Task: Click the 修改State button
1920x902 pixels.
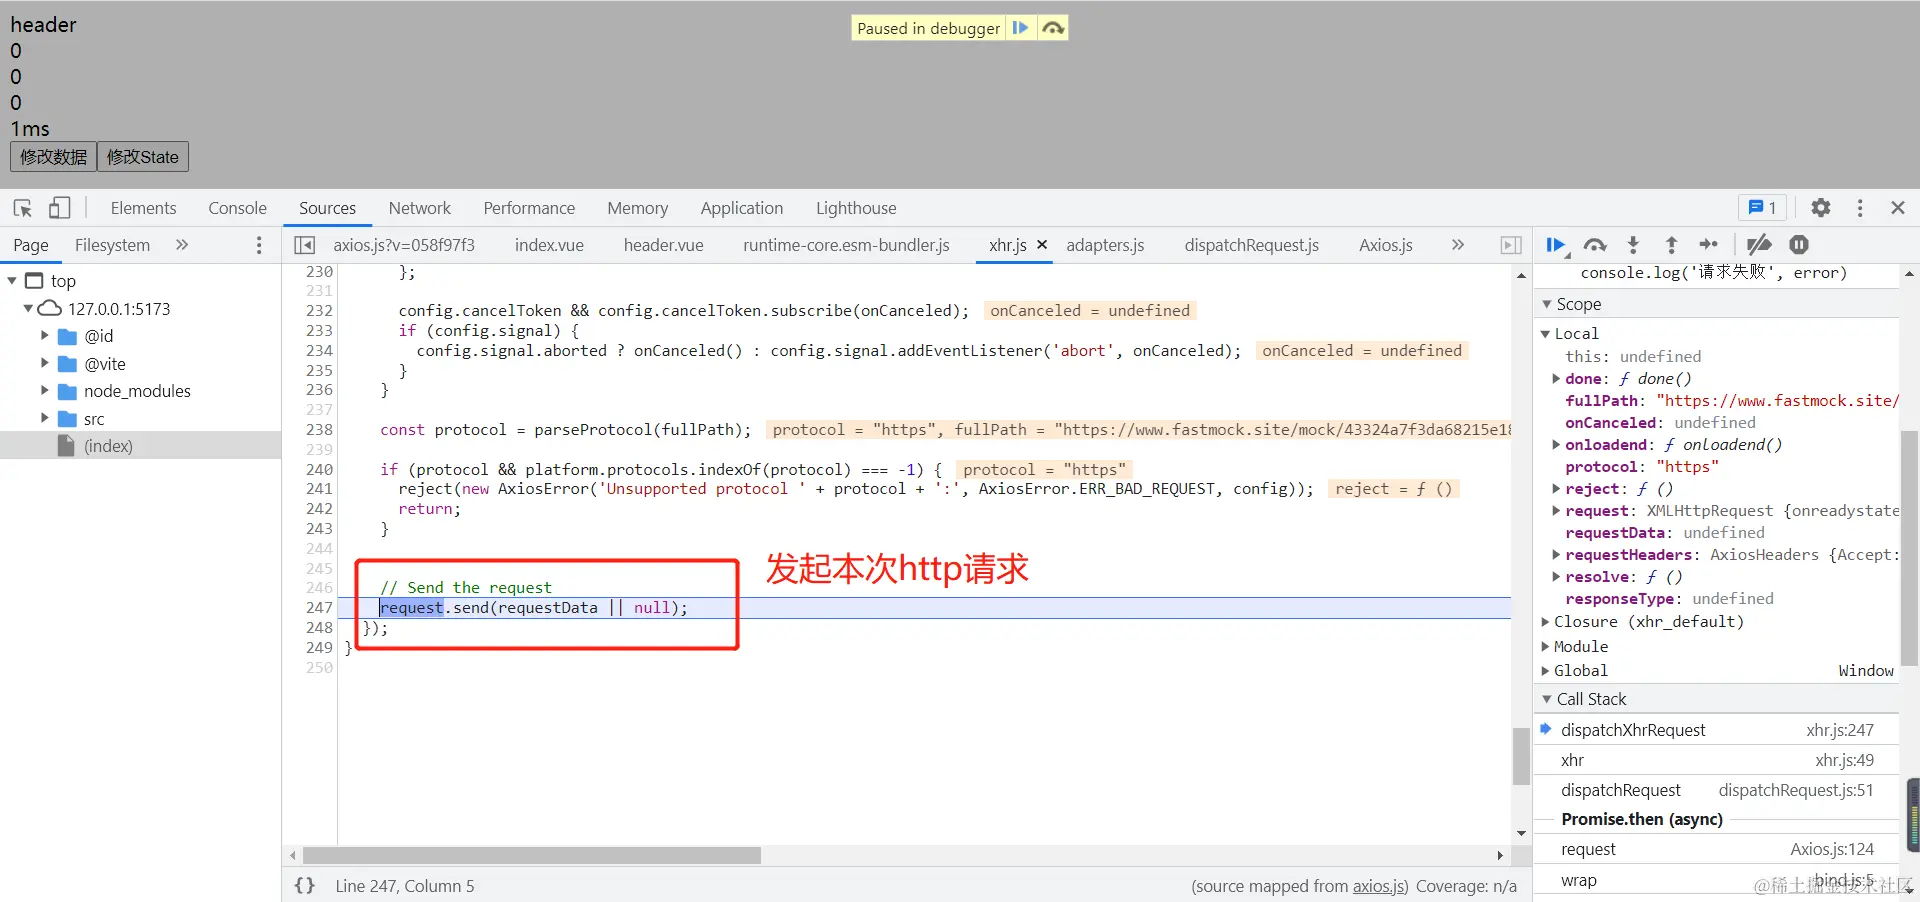Action: [143, 157]
